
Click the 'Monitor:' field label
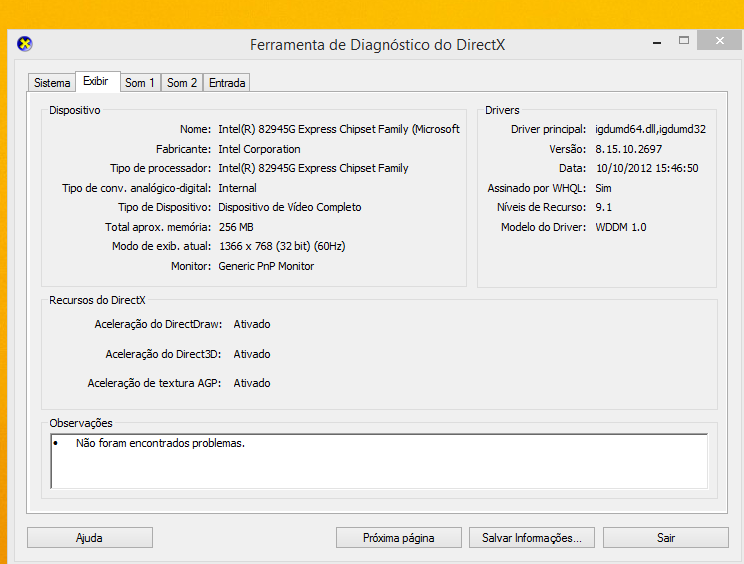[x=191, y=266]
